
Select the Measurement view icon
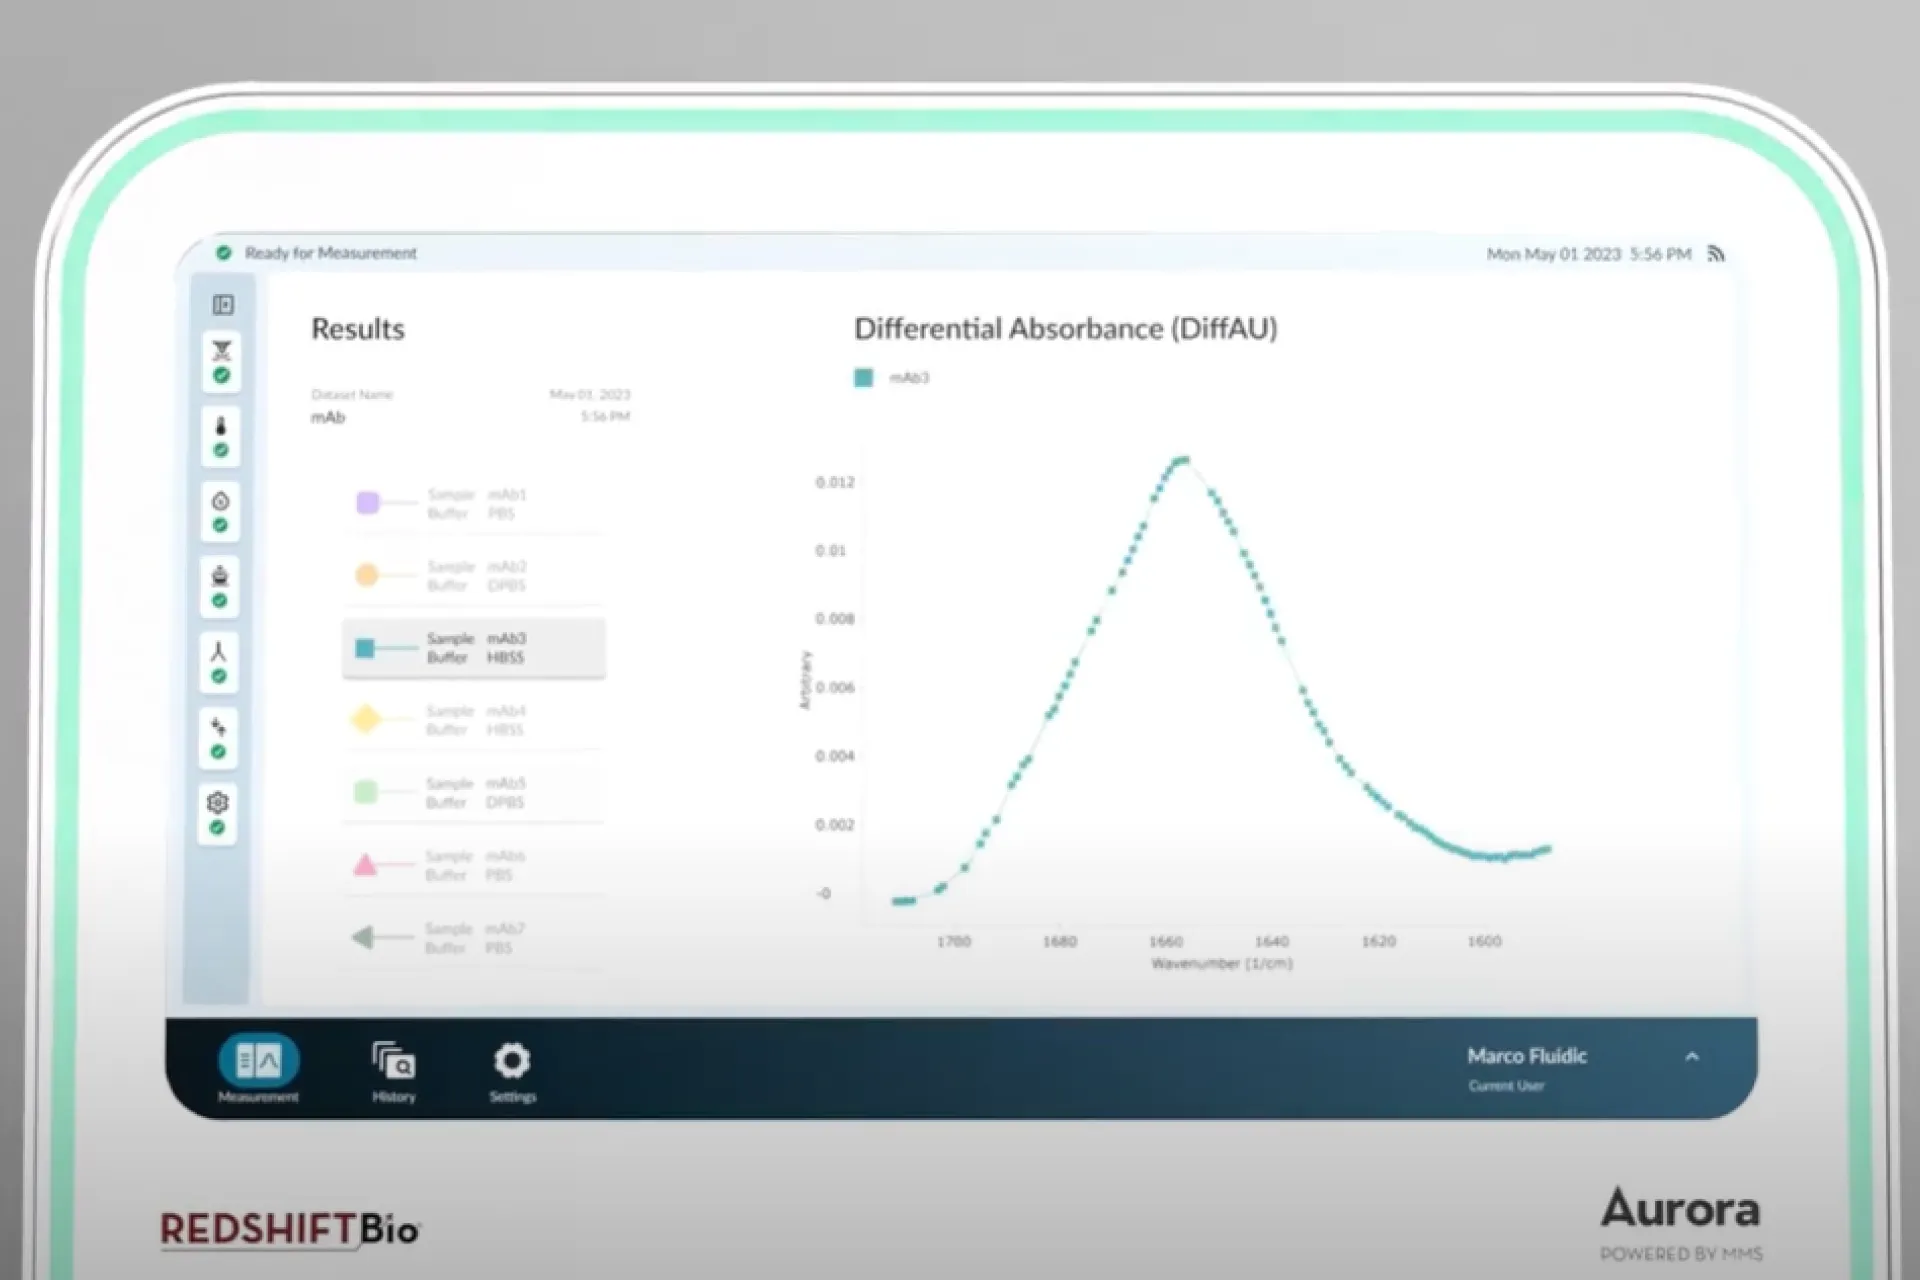pos(258,1062)
